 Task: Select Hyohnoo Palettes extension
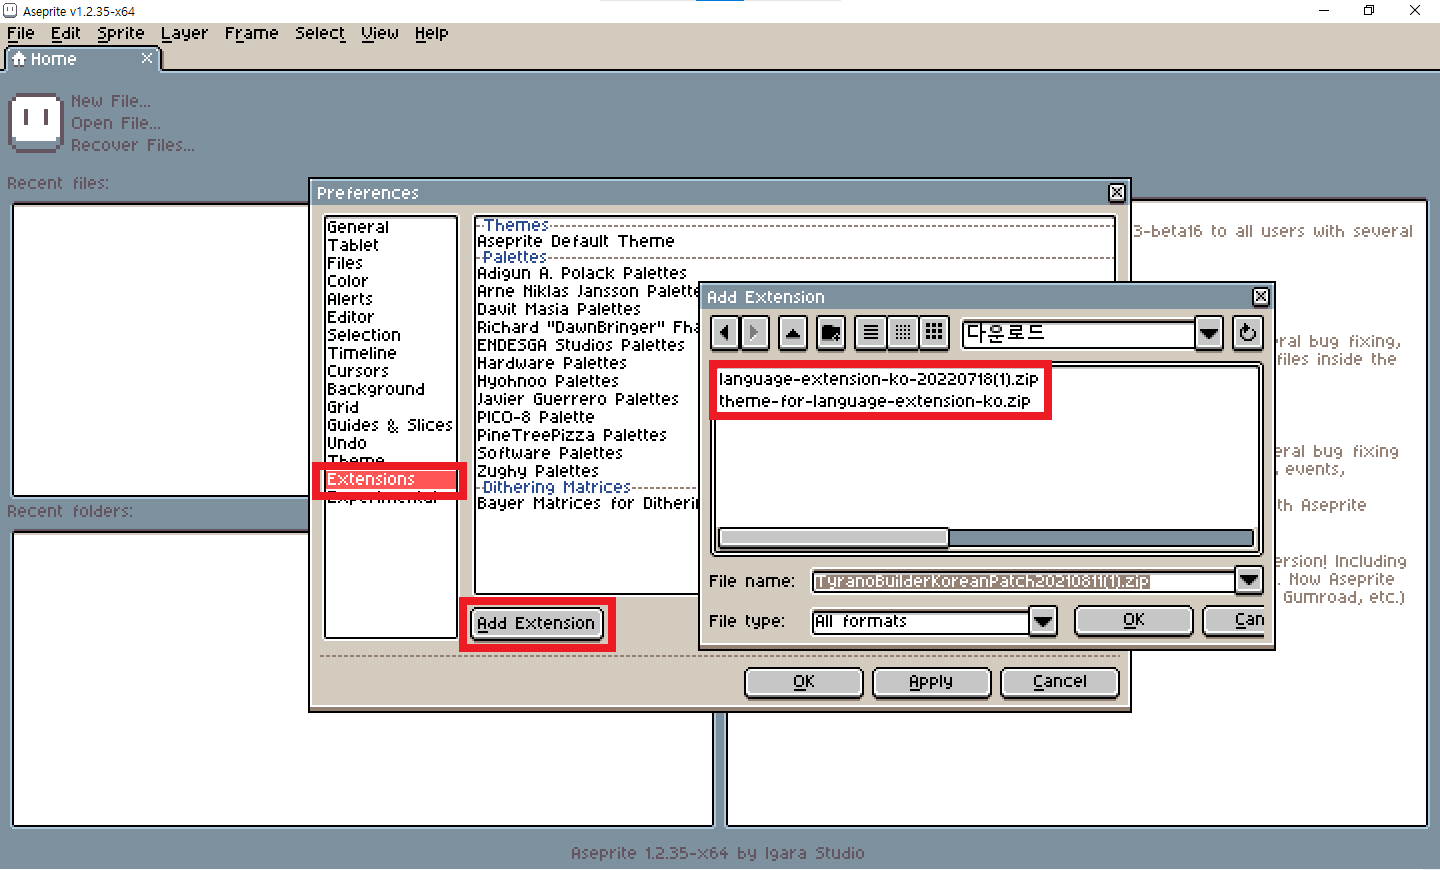coord(548,381)
